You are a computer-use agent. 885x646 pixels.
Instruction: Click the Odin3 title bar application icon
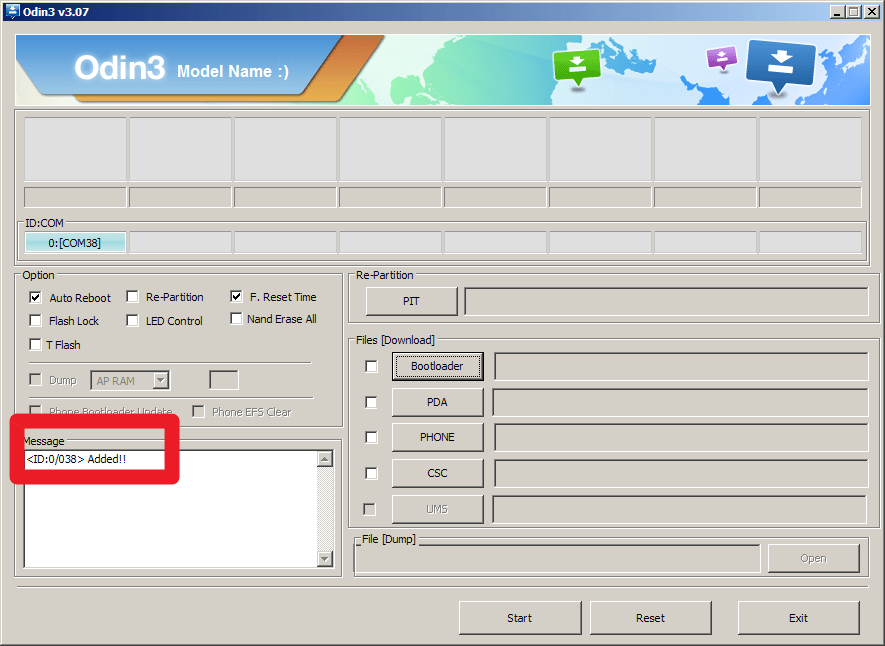[11, 11]
